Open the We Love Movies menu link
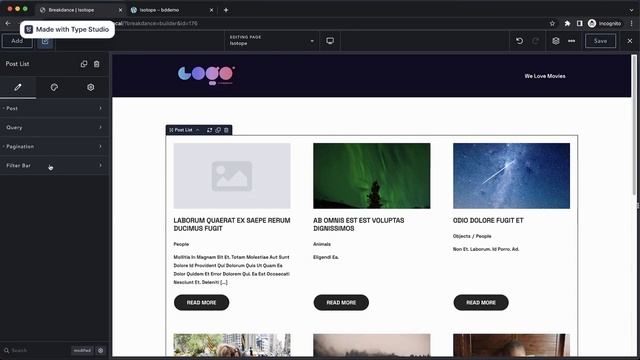 click(x=545, y=76)
